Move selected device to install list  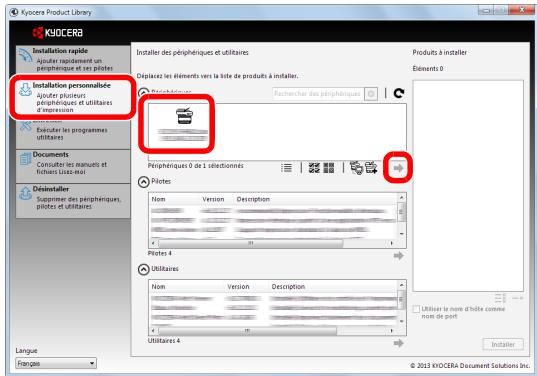coord(398,168)
